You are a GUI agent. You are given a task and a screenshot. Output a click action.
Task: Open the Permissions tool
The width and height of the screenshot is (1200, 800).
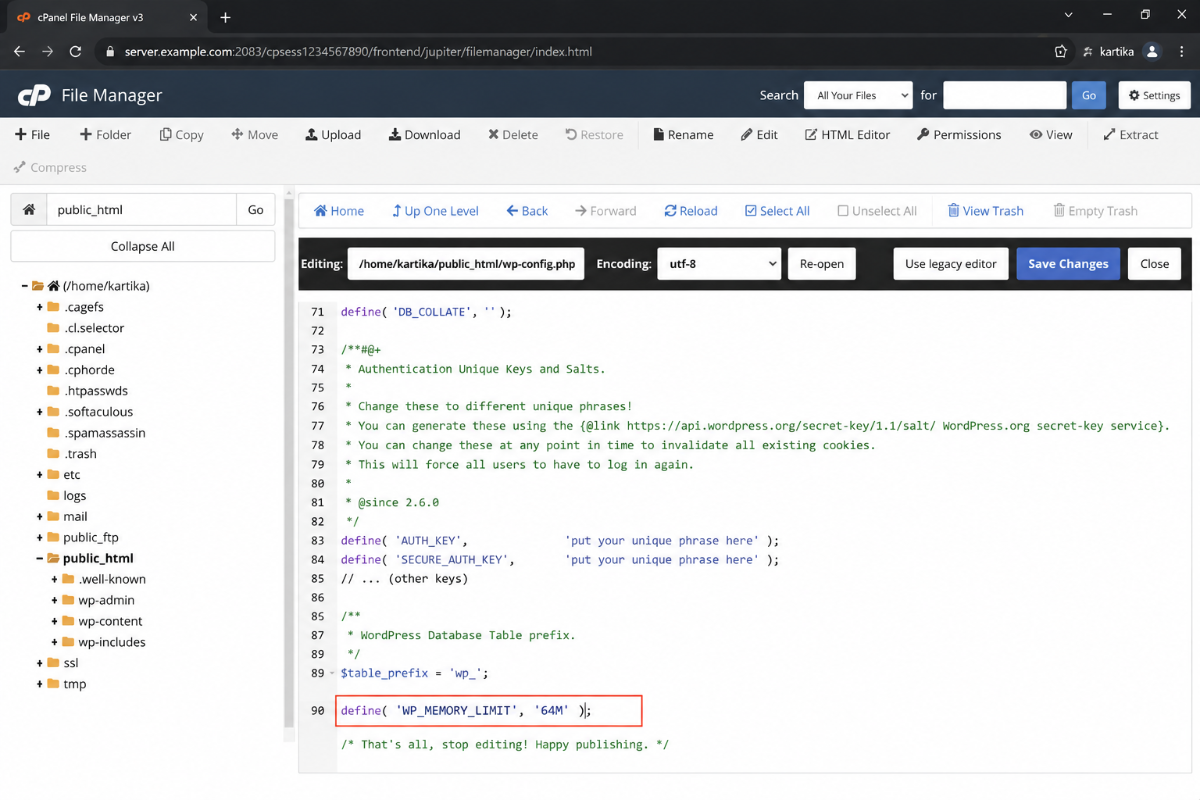pos(959,135)
